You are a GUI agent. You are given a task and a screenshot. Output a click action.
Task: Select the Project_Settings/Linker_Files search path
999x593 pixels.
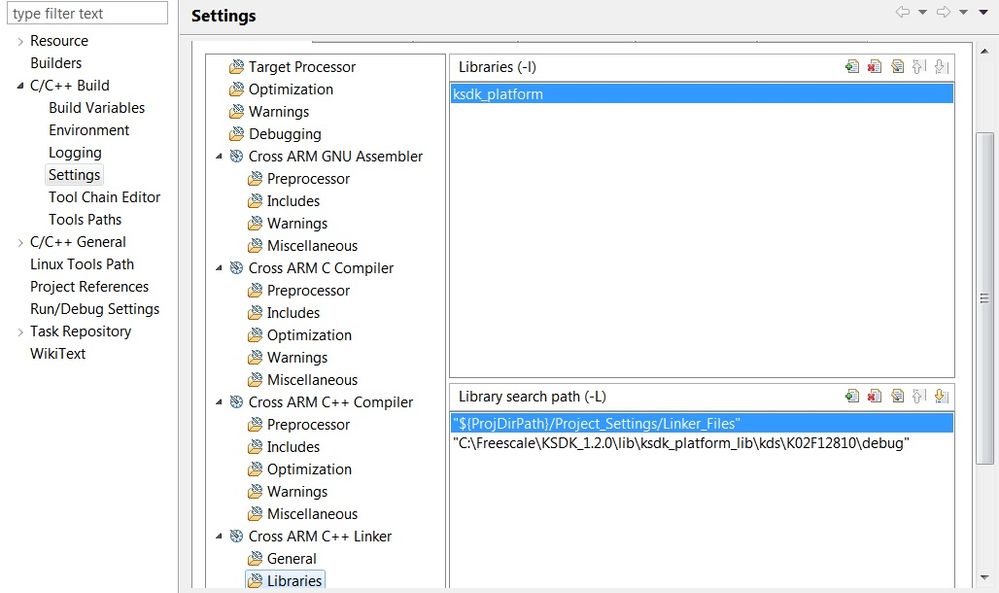tap(701, 424)
